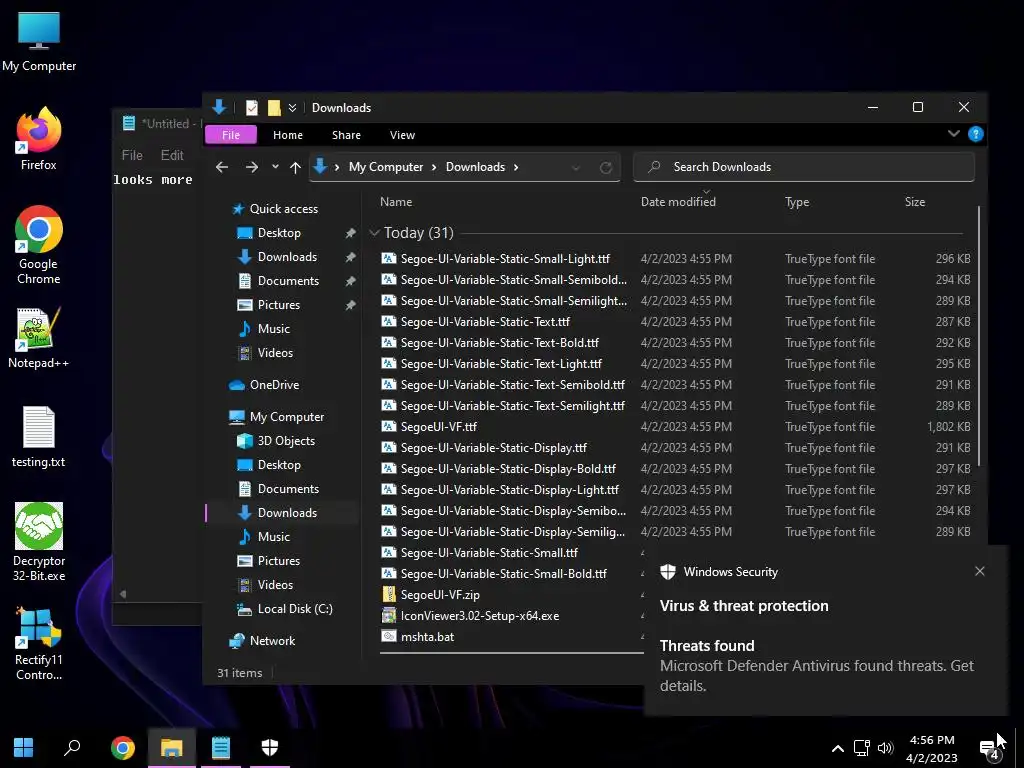Viewport: 1024px width, 768px height.
Task: Refresh the Downloads folder view
Action: pyautogui.click(x=606, y=168)
